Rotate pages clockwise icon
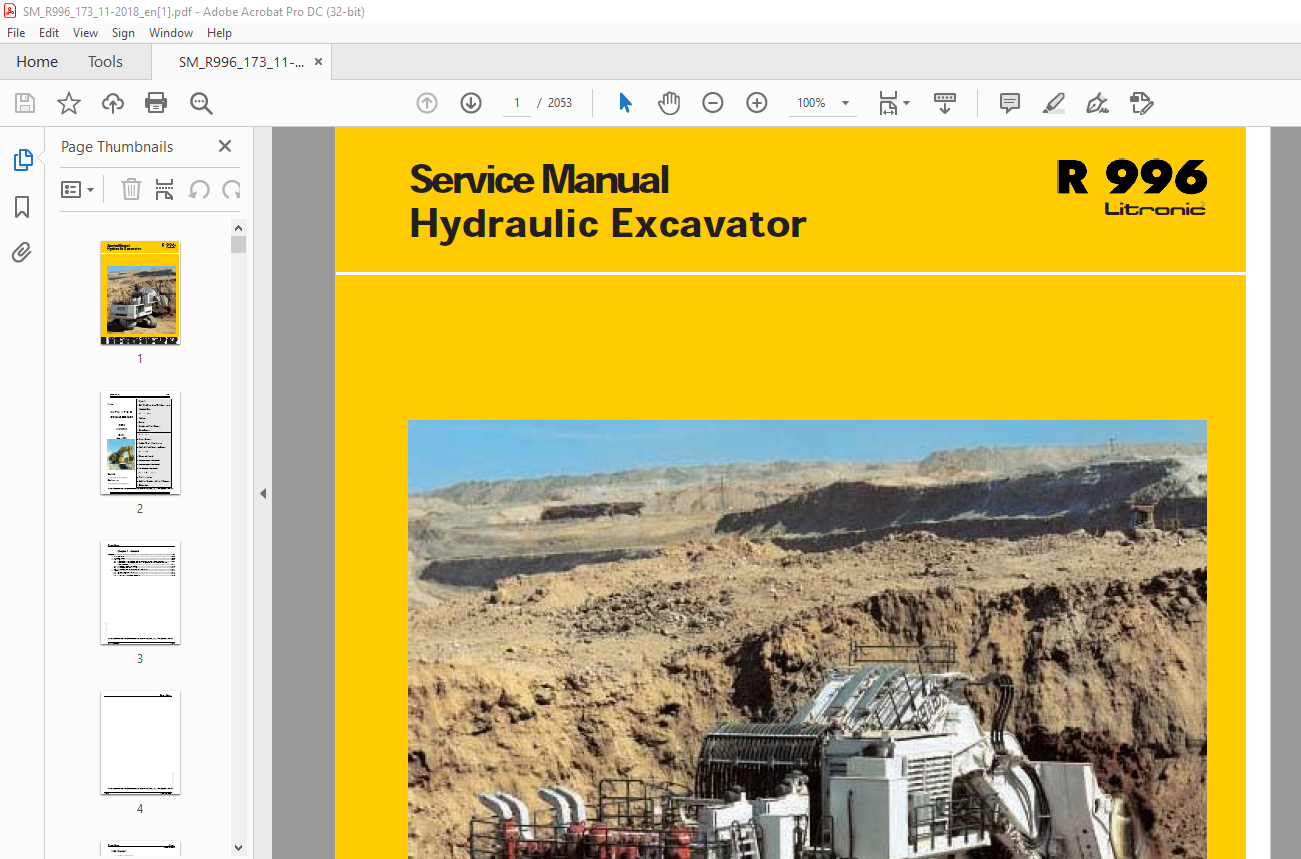Image resolution: width=1301 pixels, height=859 pixels. pos(232,189)
